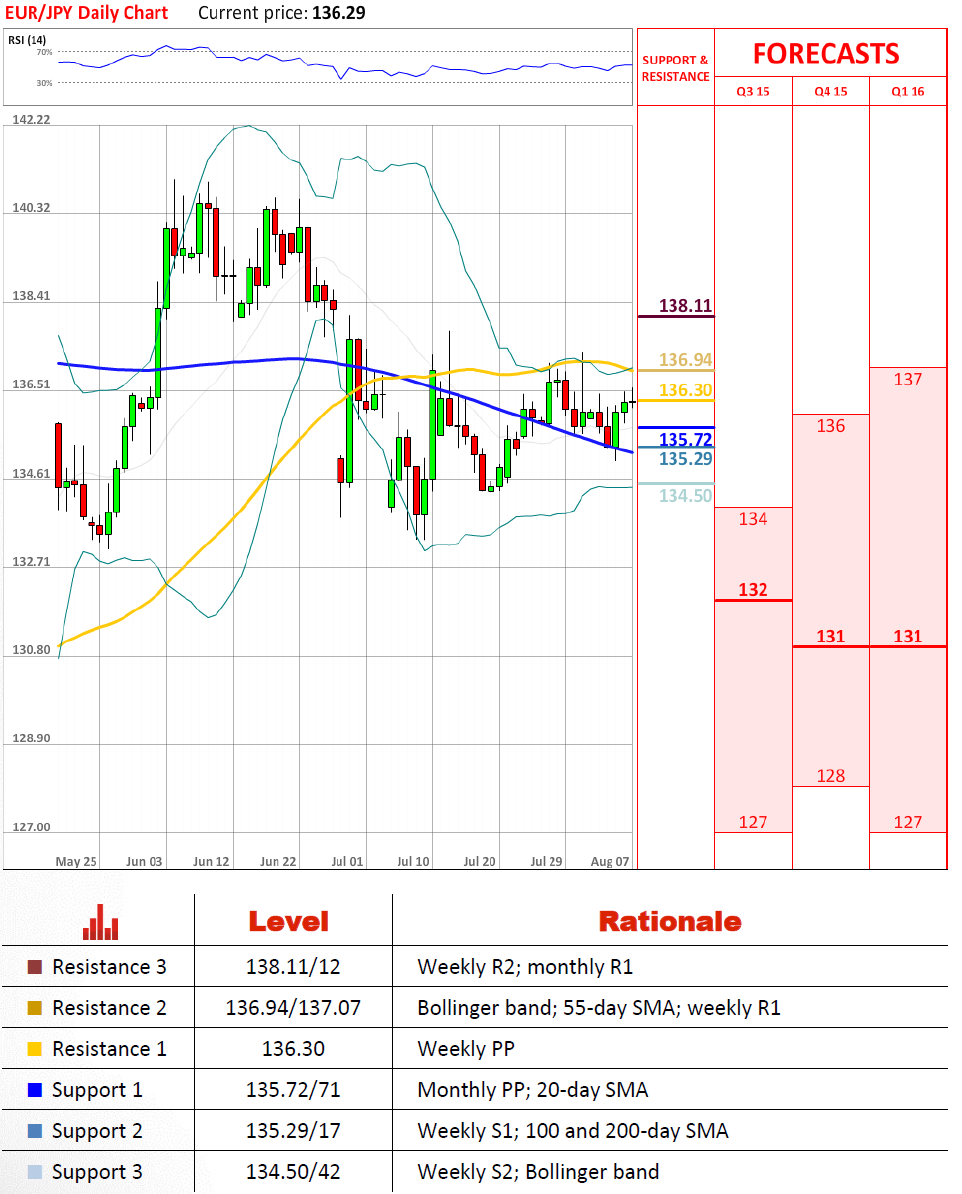The height and width of the screenshot is (1194, 962).
Task: Click the Support 3 row label
Action: click(x=97, y=1173)
